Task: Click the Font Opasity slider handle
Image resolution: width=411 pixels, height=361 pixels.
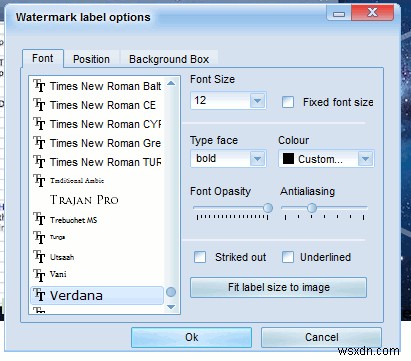Action: 268,208
